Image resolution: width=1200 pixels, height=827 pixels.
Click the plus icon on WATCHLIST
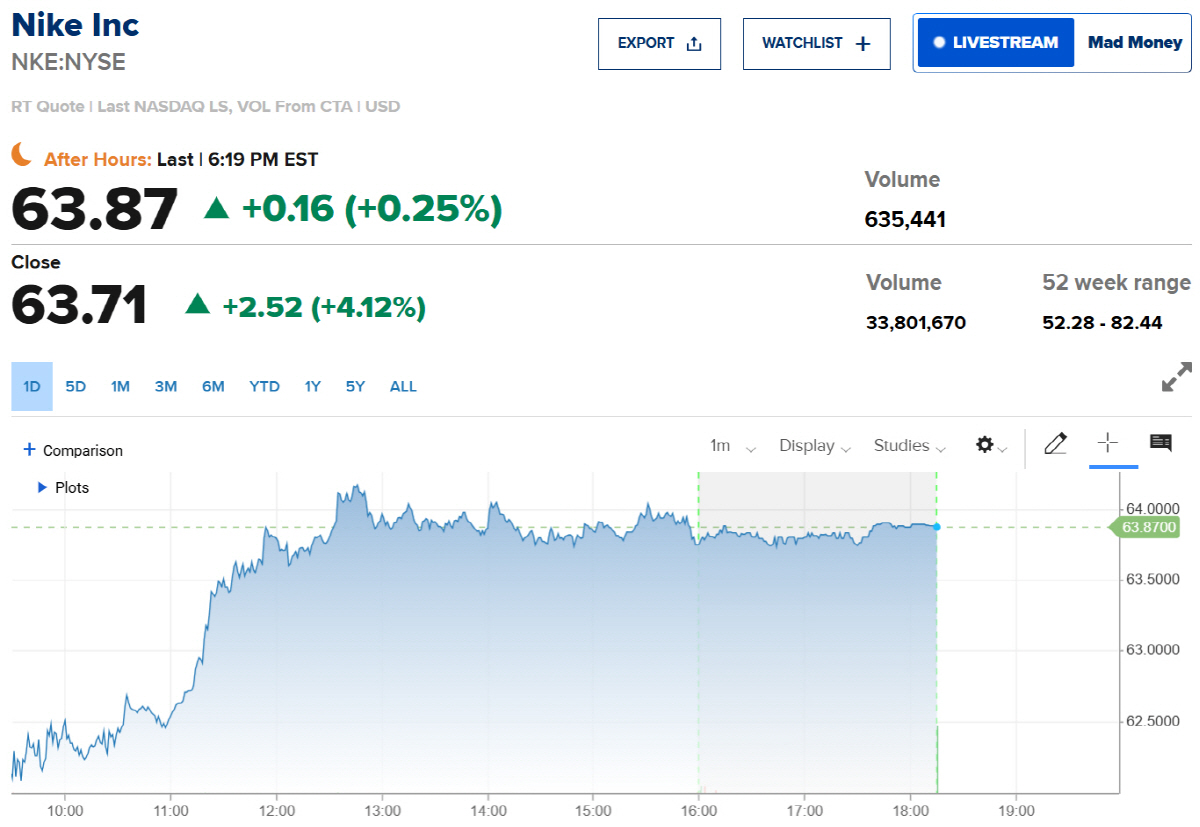tap(863, 43)
